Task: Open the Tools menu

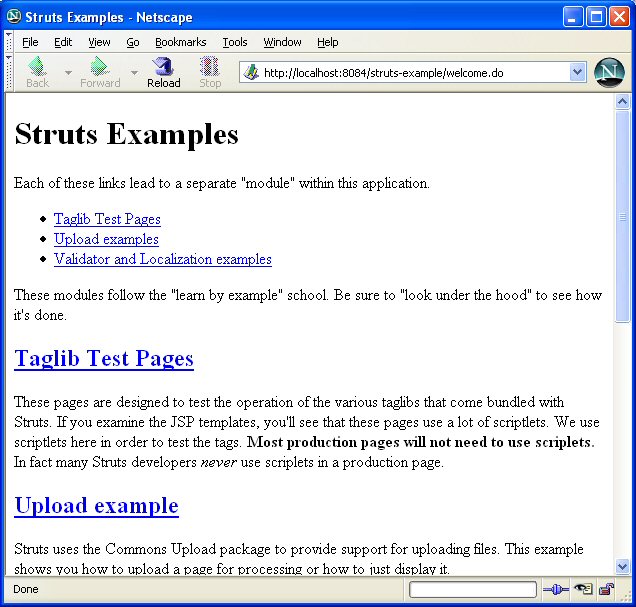Action: tap(235, 42)
